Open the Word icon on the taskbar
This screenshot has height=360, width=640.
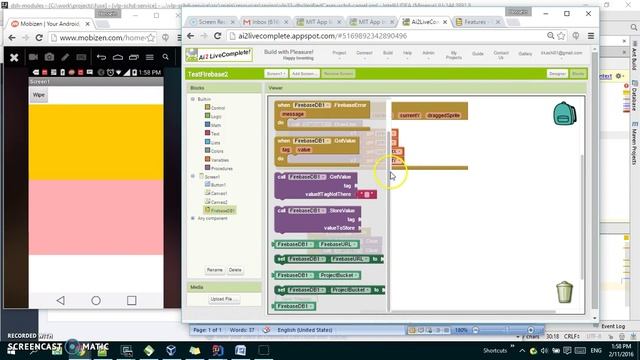coord(240,350)
